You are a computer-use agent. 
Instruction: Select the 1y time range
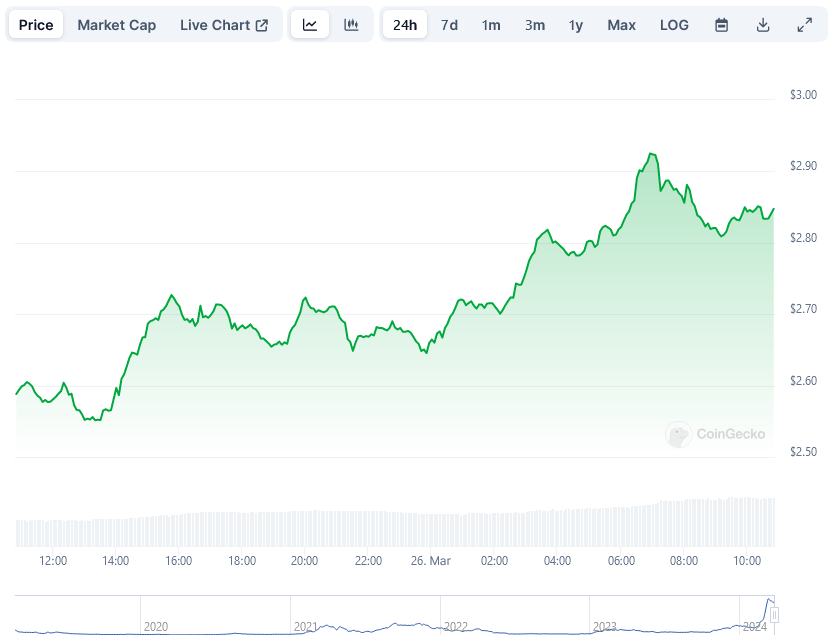click(576, 25)
